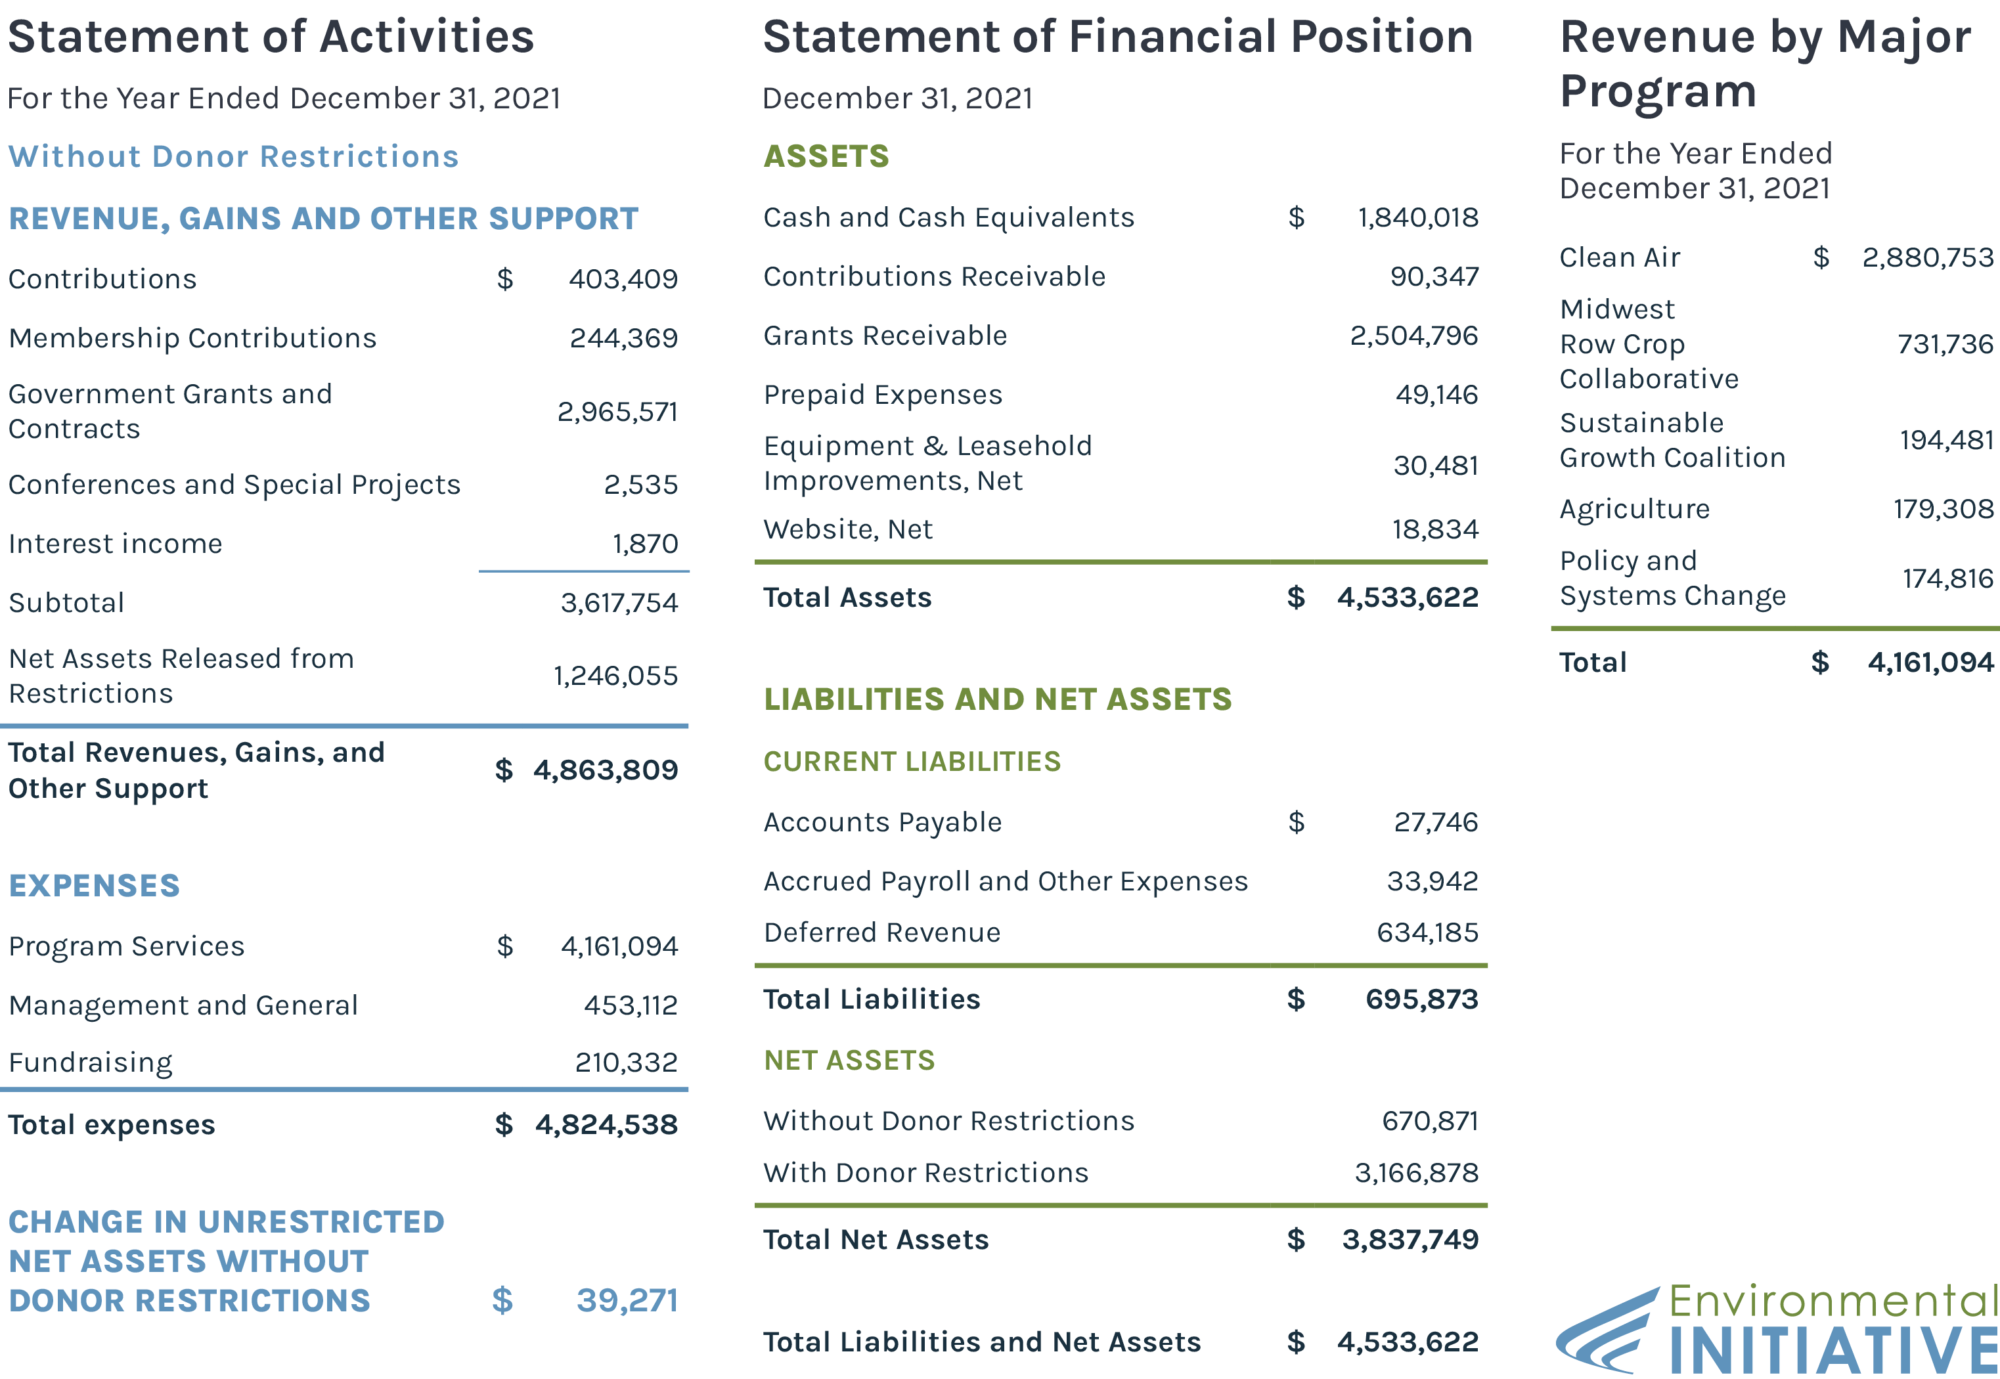Click the EXPENSES section header

[94, 886]
